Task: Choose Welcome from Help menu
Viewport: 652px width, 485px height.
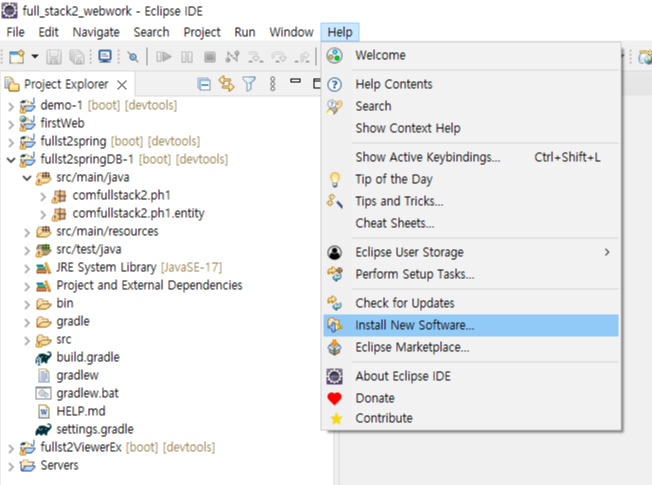Action: pos(471,55)
